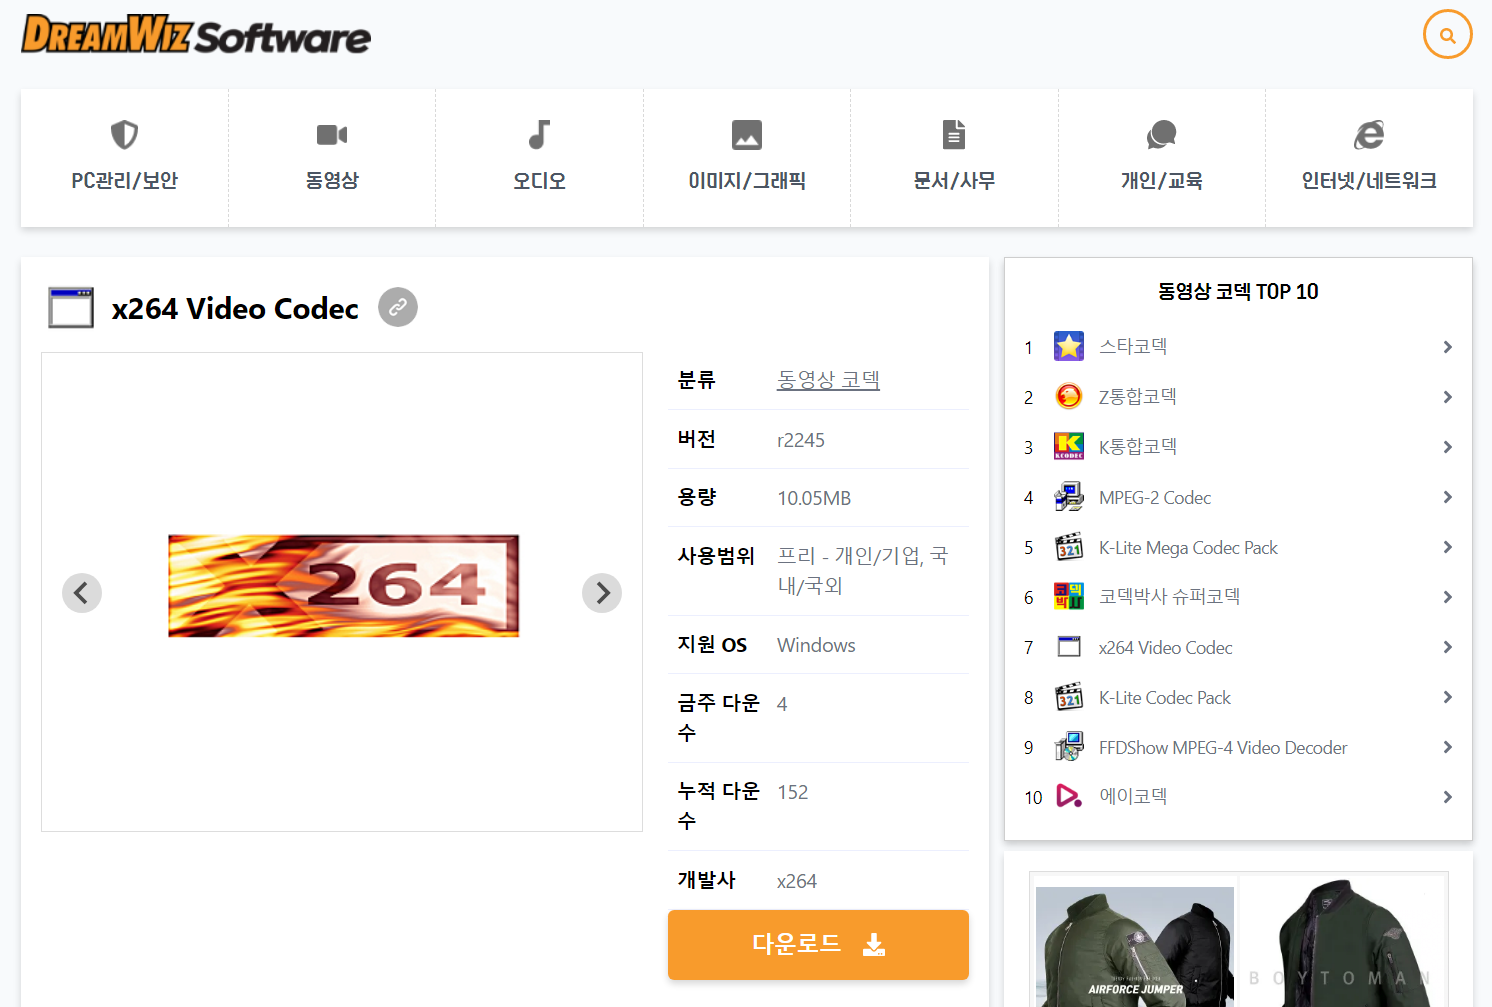Click the IE icon for 인터넷/네트워크
1492x1007 pixels.
(1369, 134)
